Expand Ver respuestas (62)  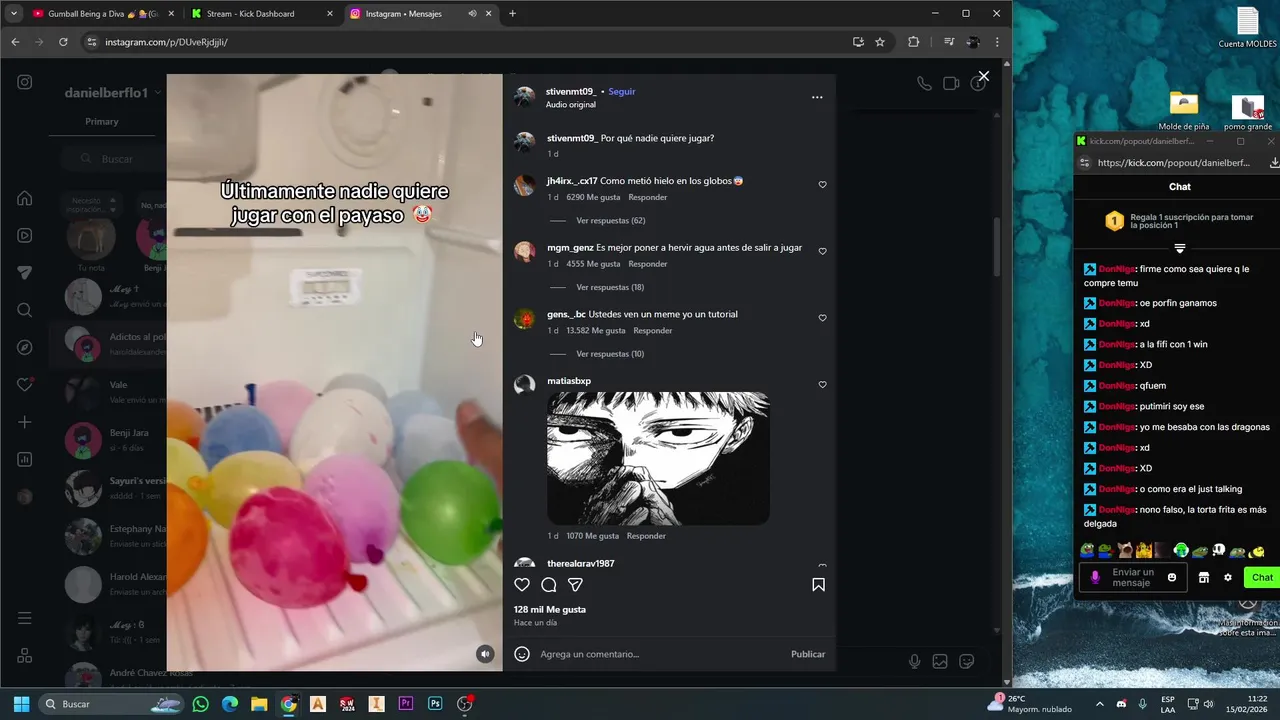pyautogui.click(x=610, y=220)
